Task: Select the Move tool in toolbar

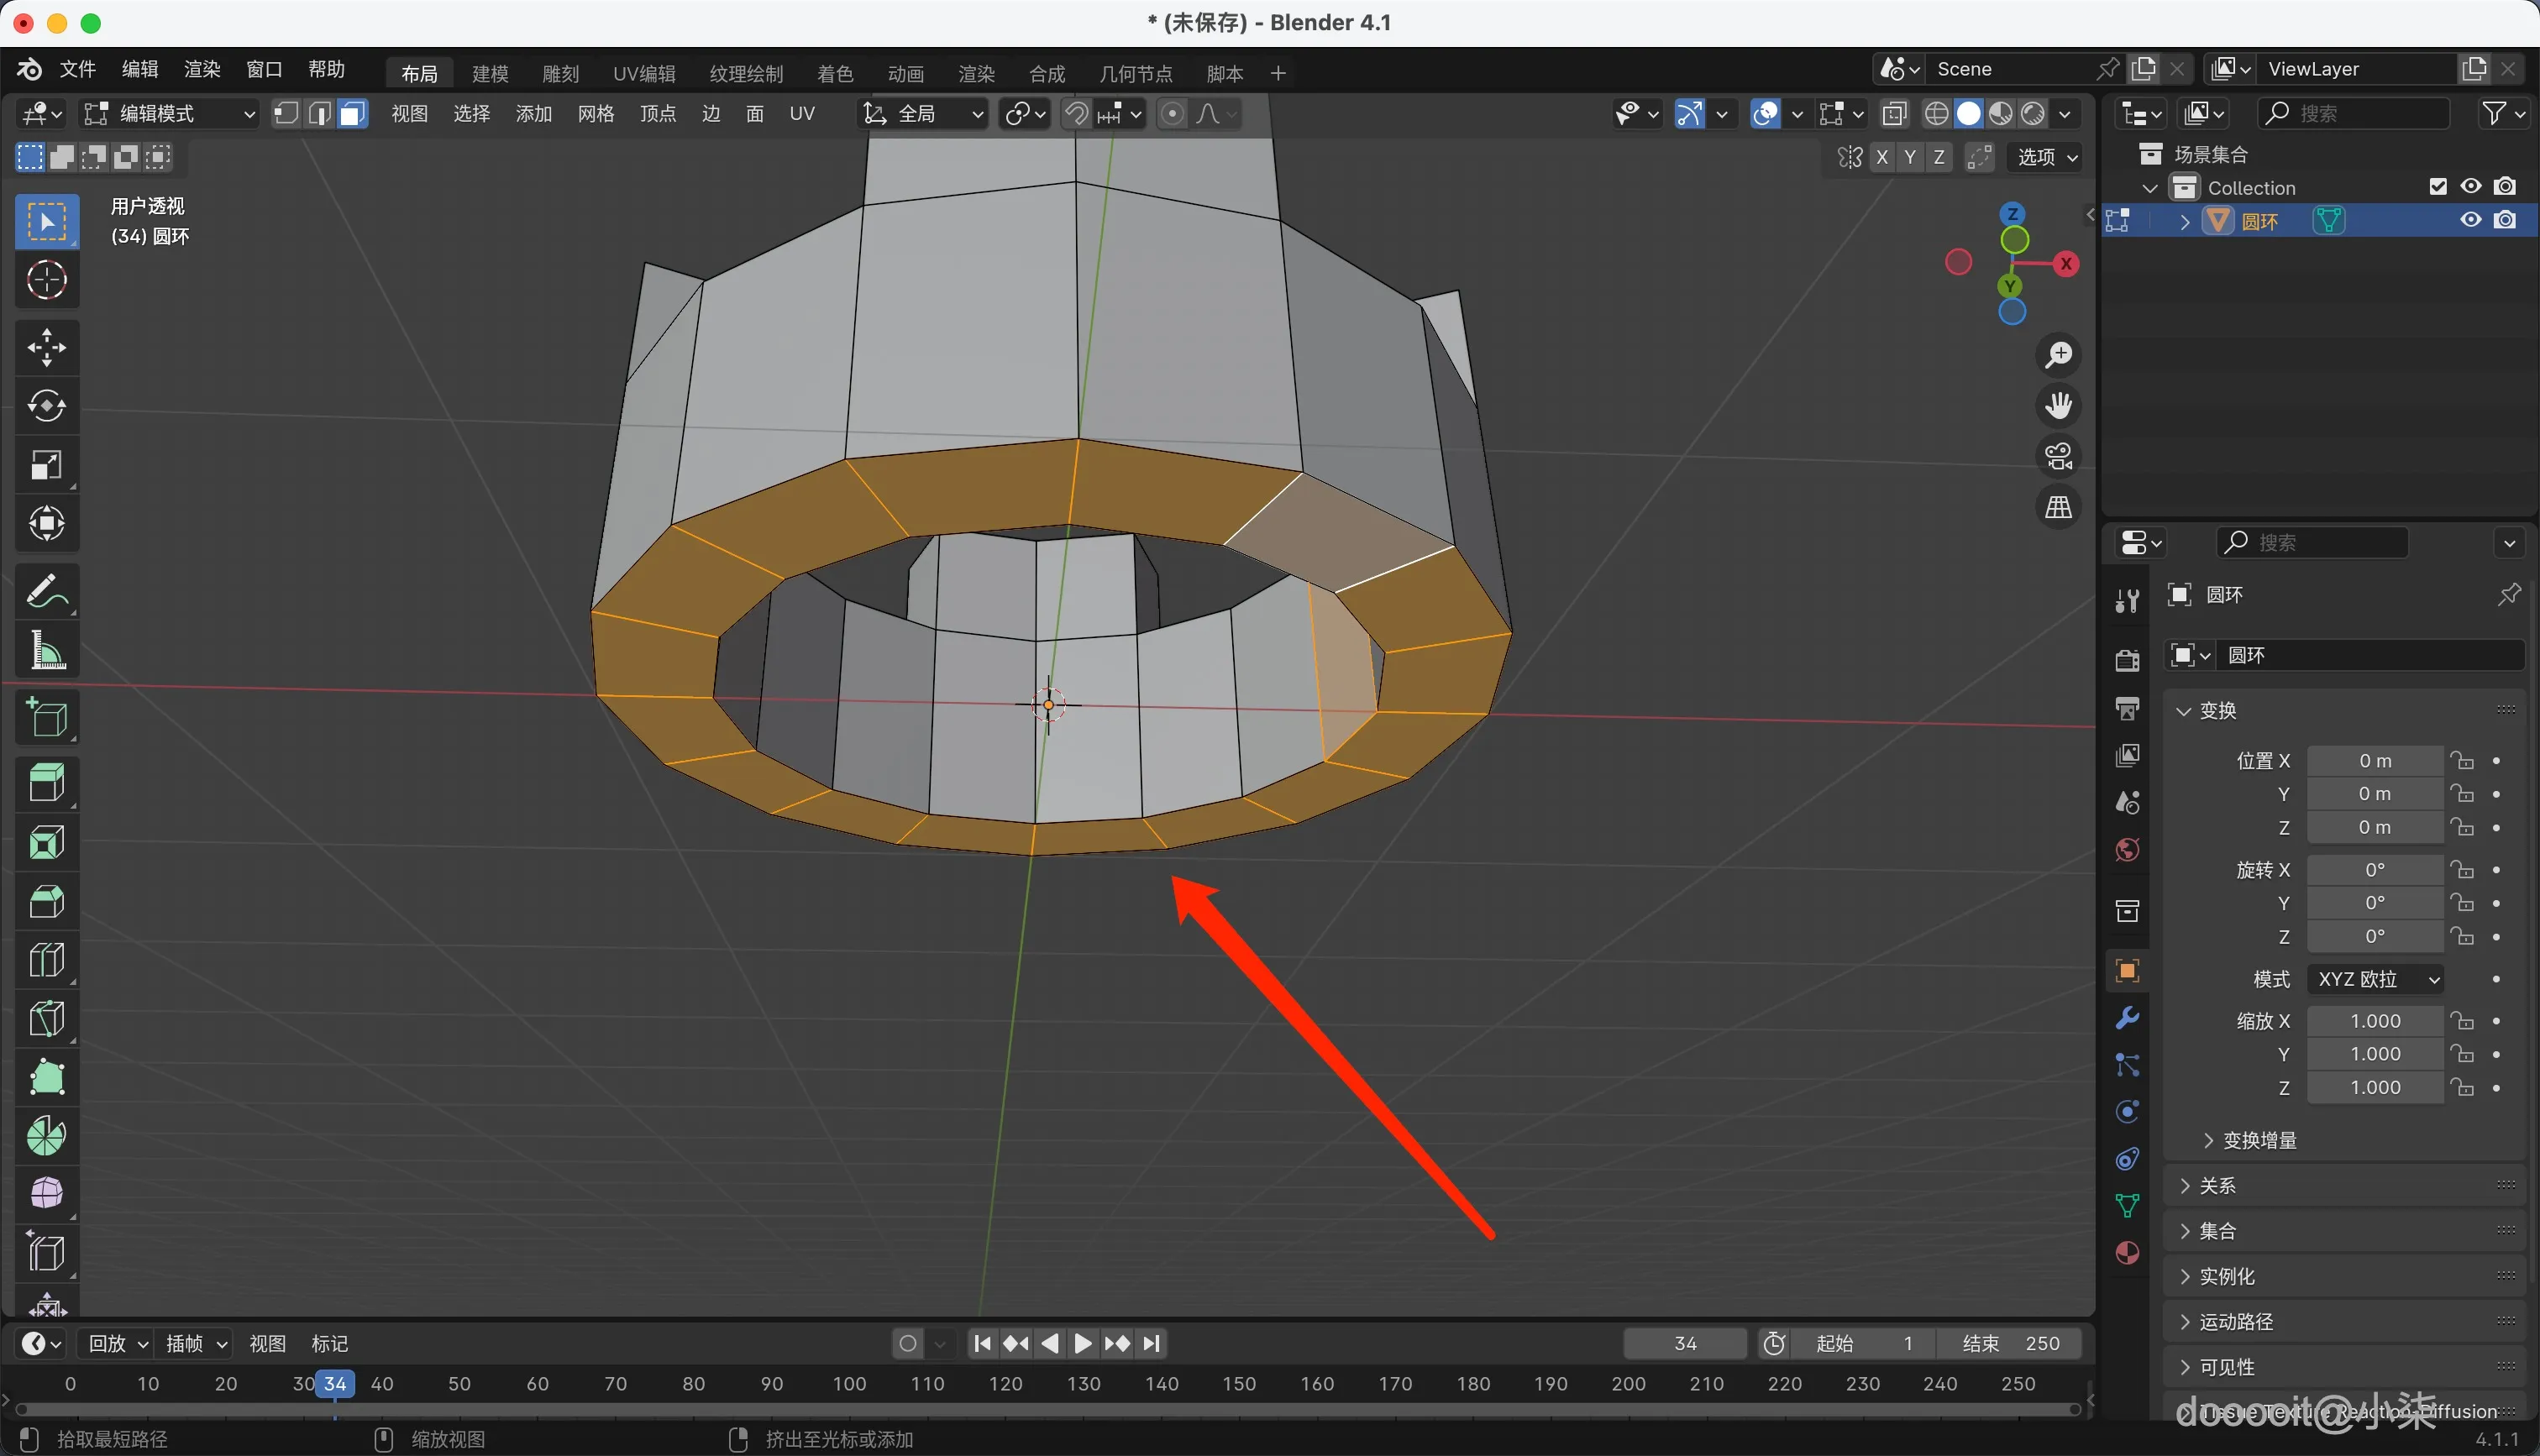Action: pyautogui.click(x=46, y=347)
